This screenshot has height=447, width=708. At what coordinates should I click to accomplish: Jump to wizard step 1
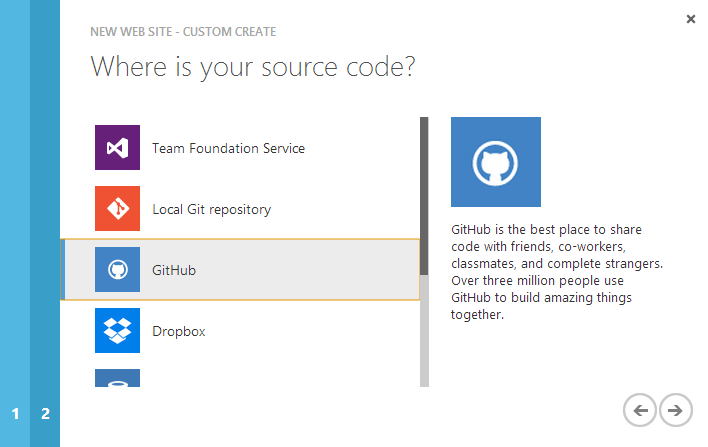[15, 413]
